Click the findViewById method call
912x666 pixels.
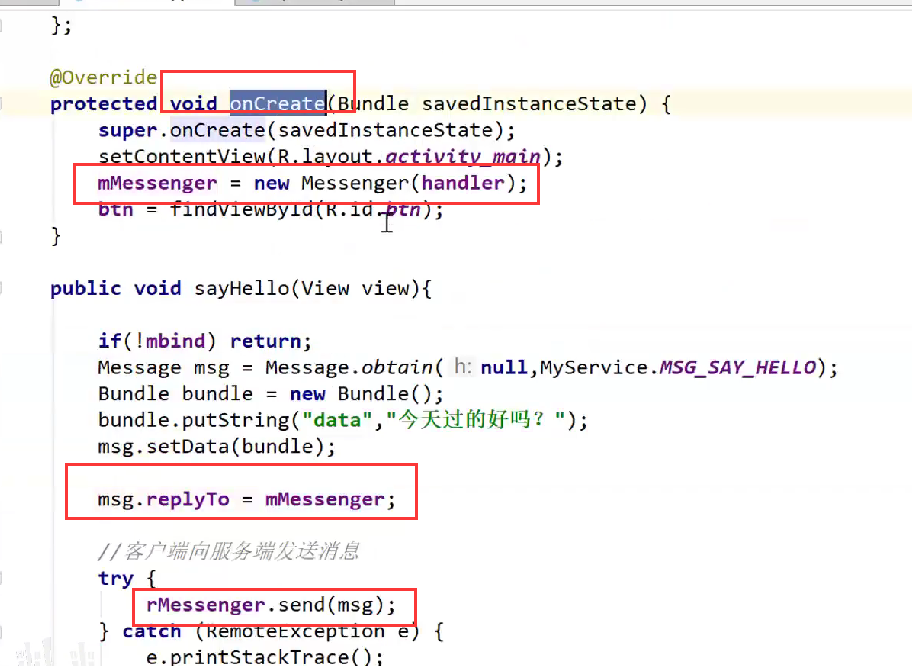pos(242,209)
